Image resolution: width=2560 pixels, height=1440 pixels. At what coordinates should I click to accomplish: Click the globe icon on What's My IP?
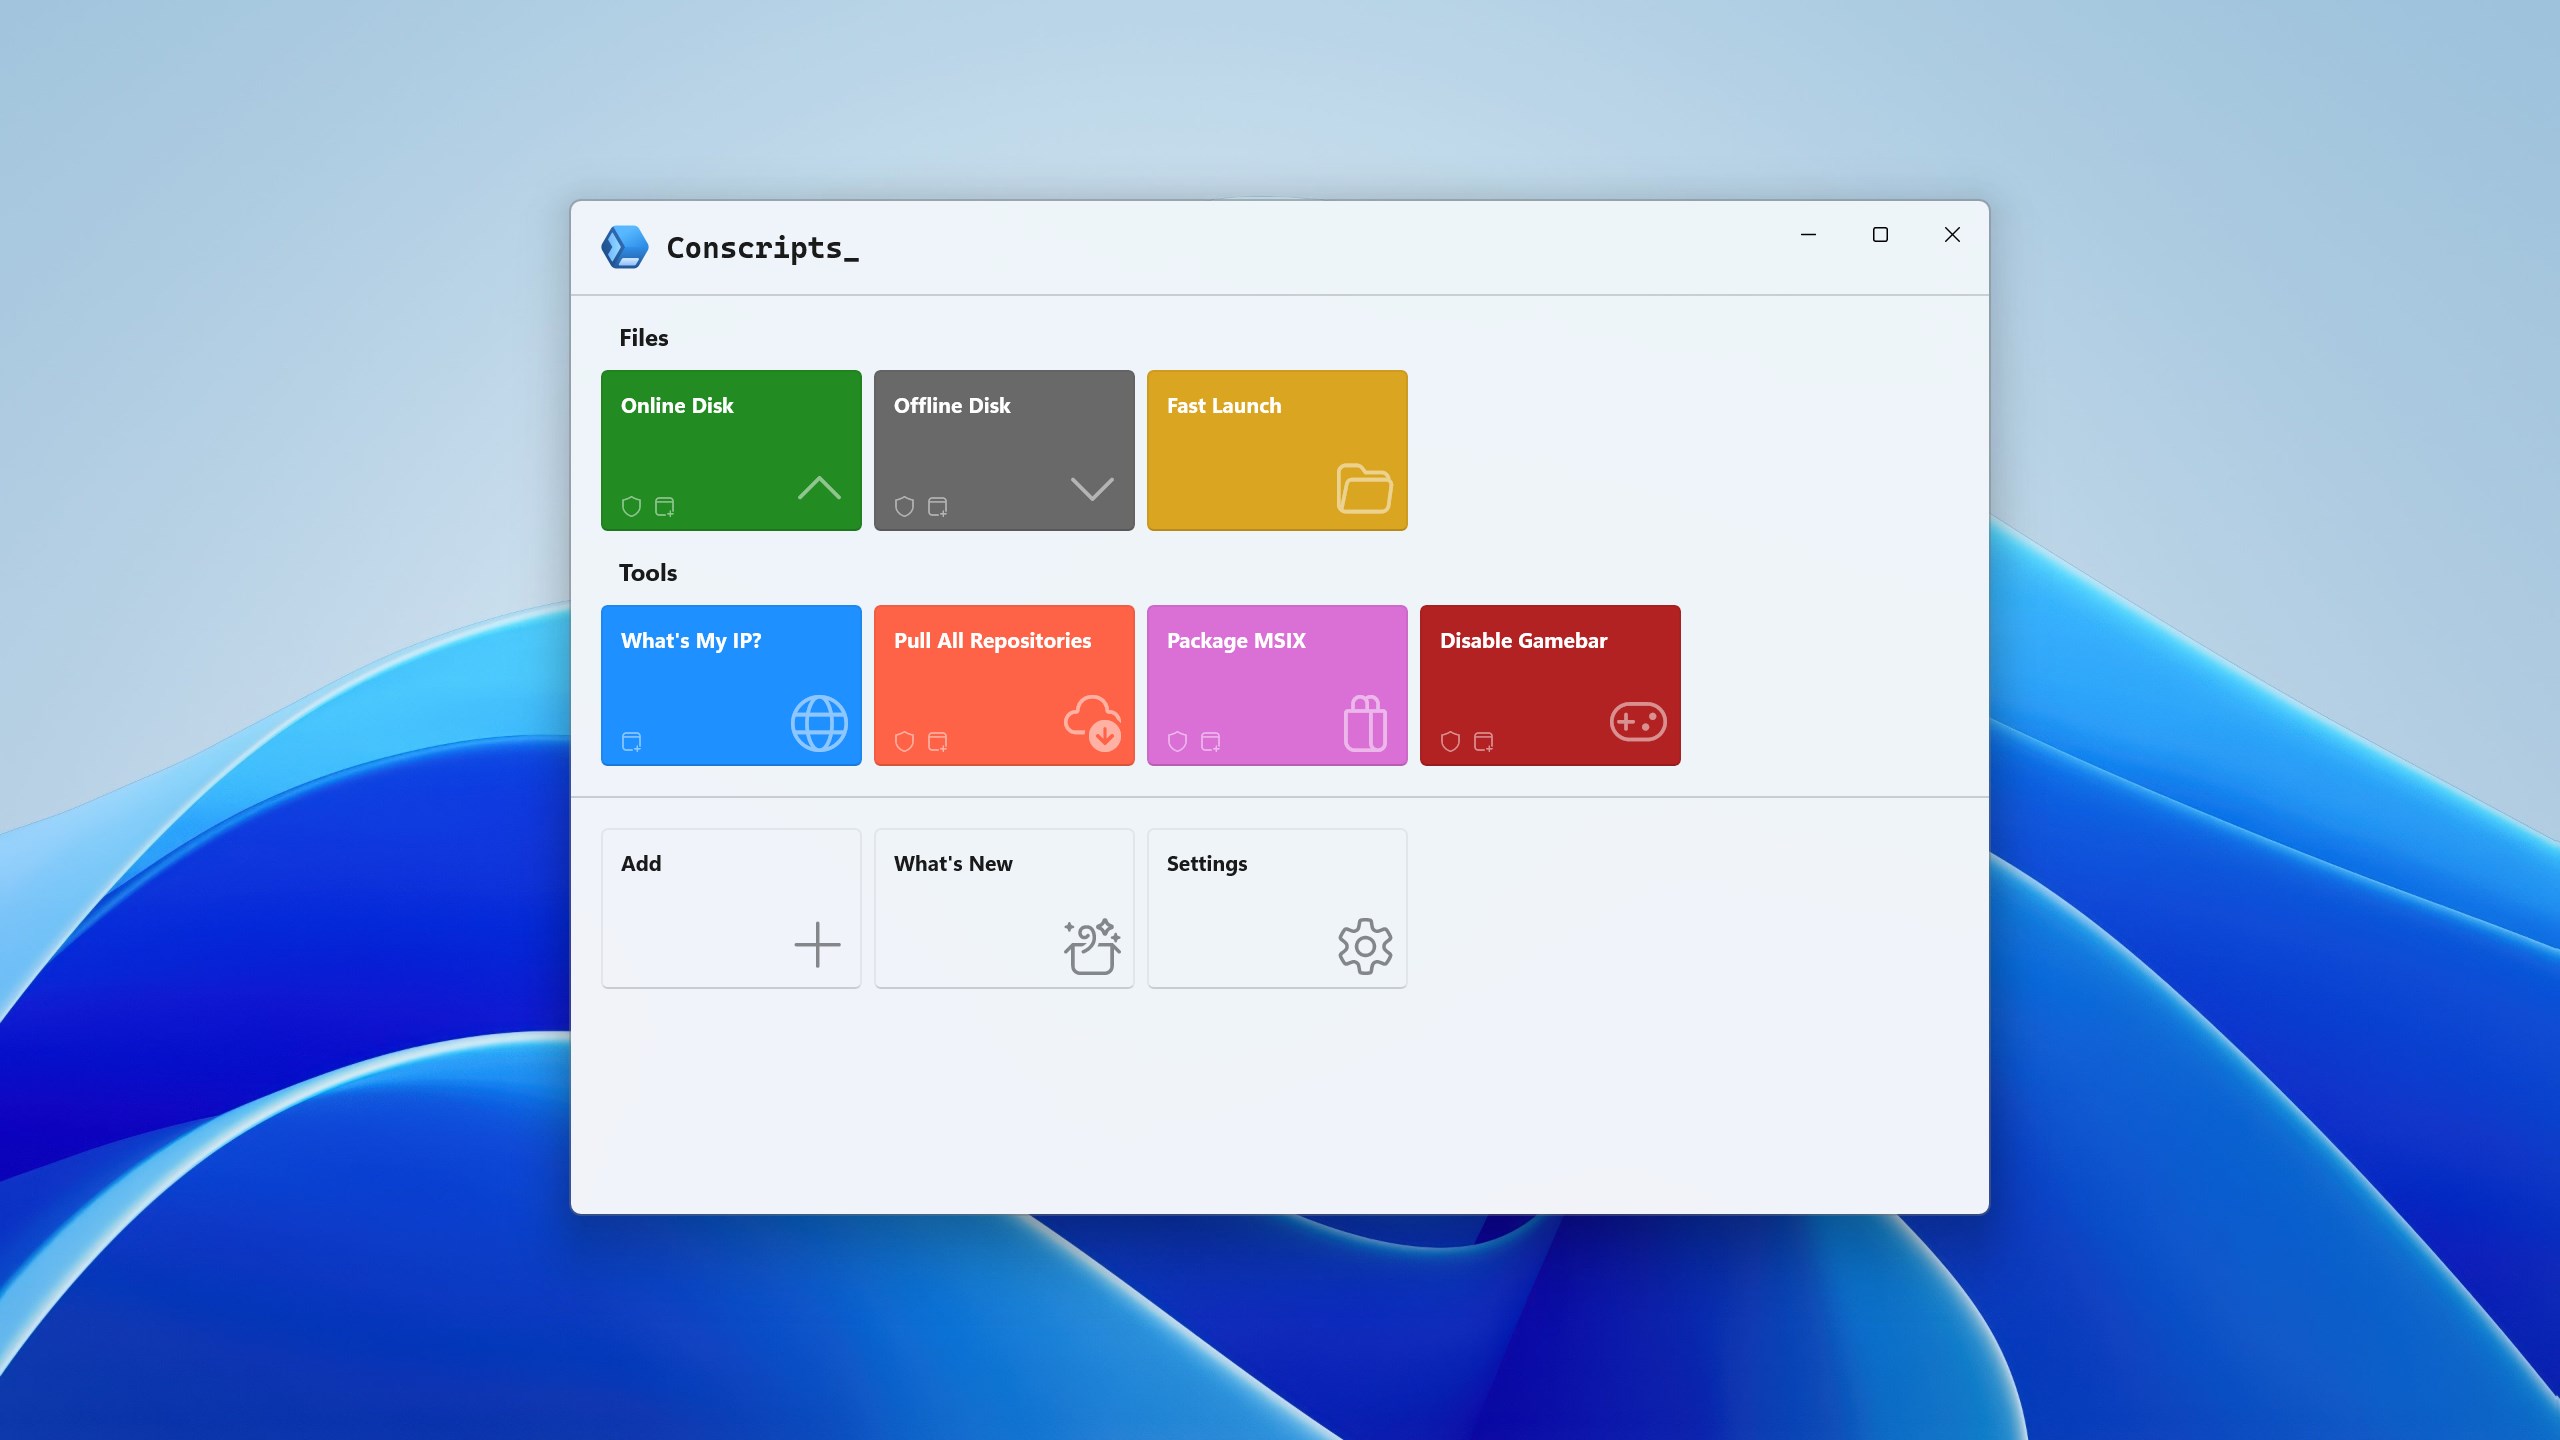[819, 723]
